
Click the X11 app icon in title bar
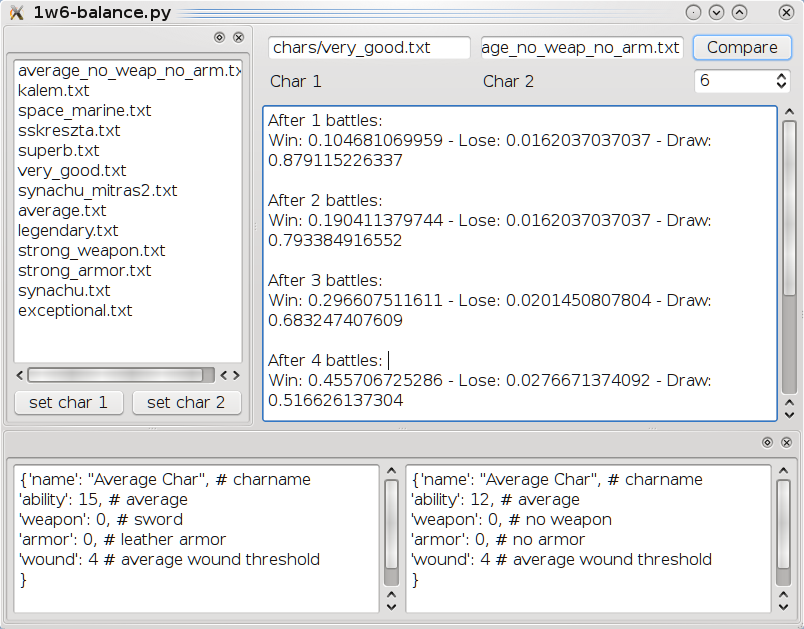[x=15, y=12]
